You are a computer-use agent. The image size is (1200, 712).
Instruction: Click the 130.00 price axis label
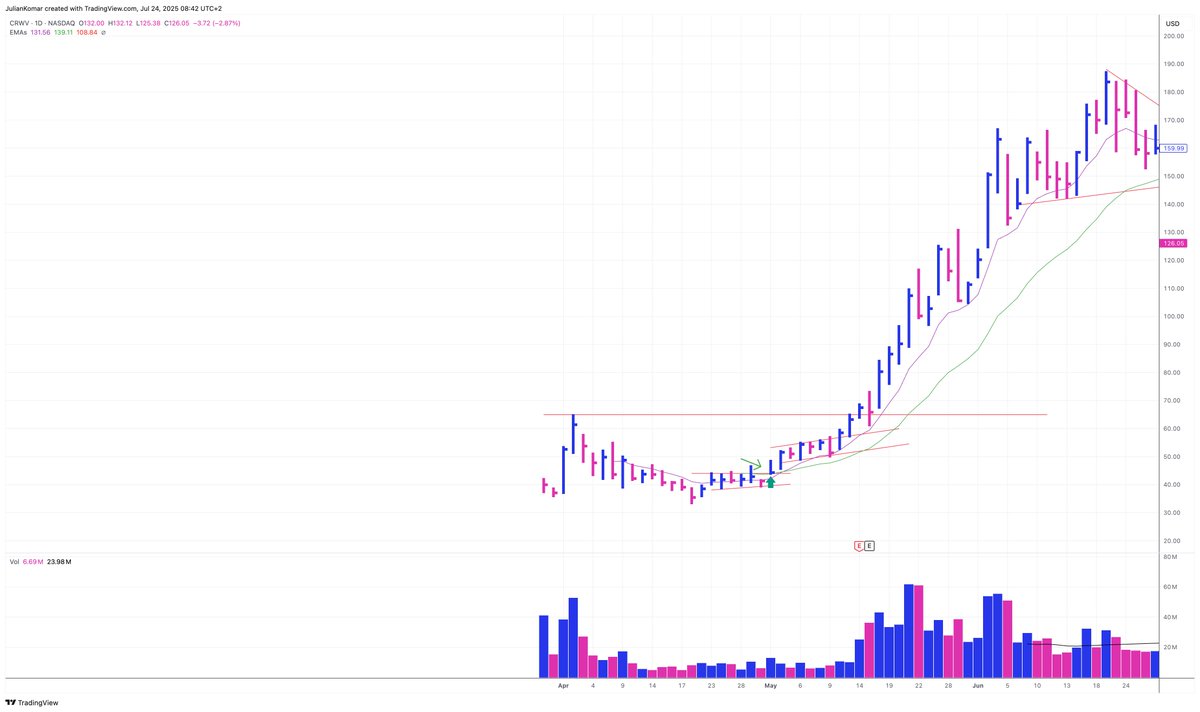(1174, 232)
